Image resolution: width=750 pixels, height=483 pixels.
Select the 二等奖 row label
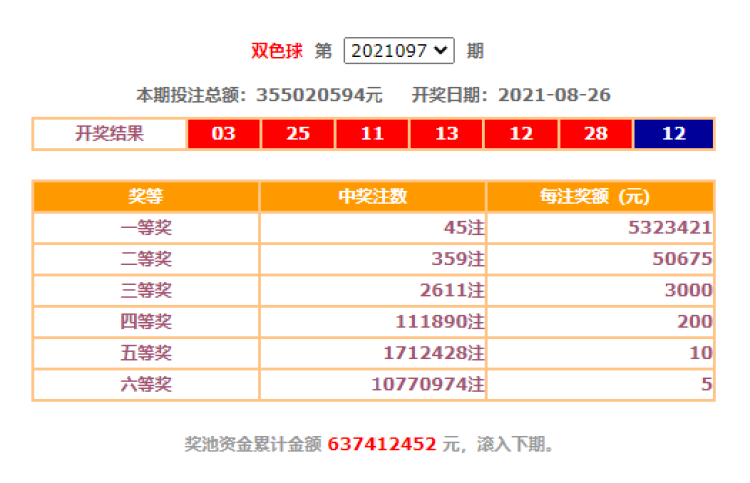pos(146,259)
